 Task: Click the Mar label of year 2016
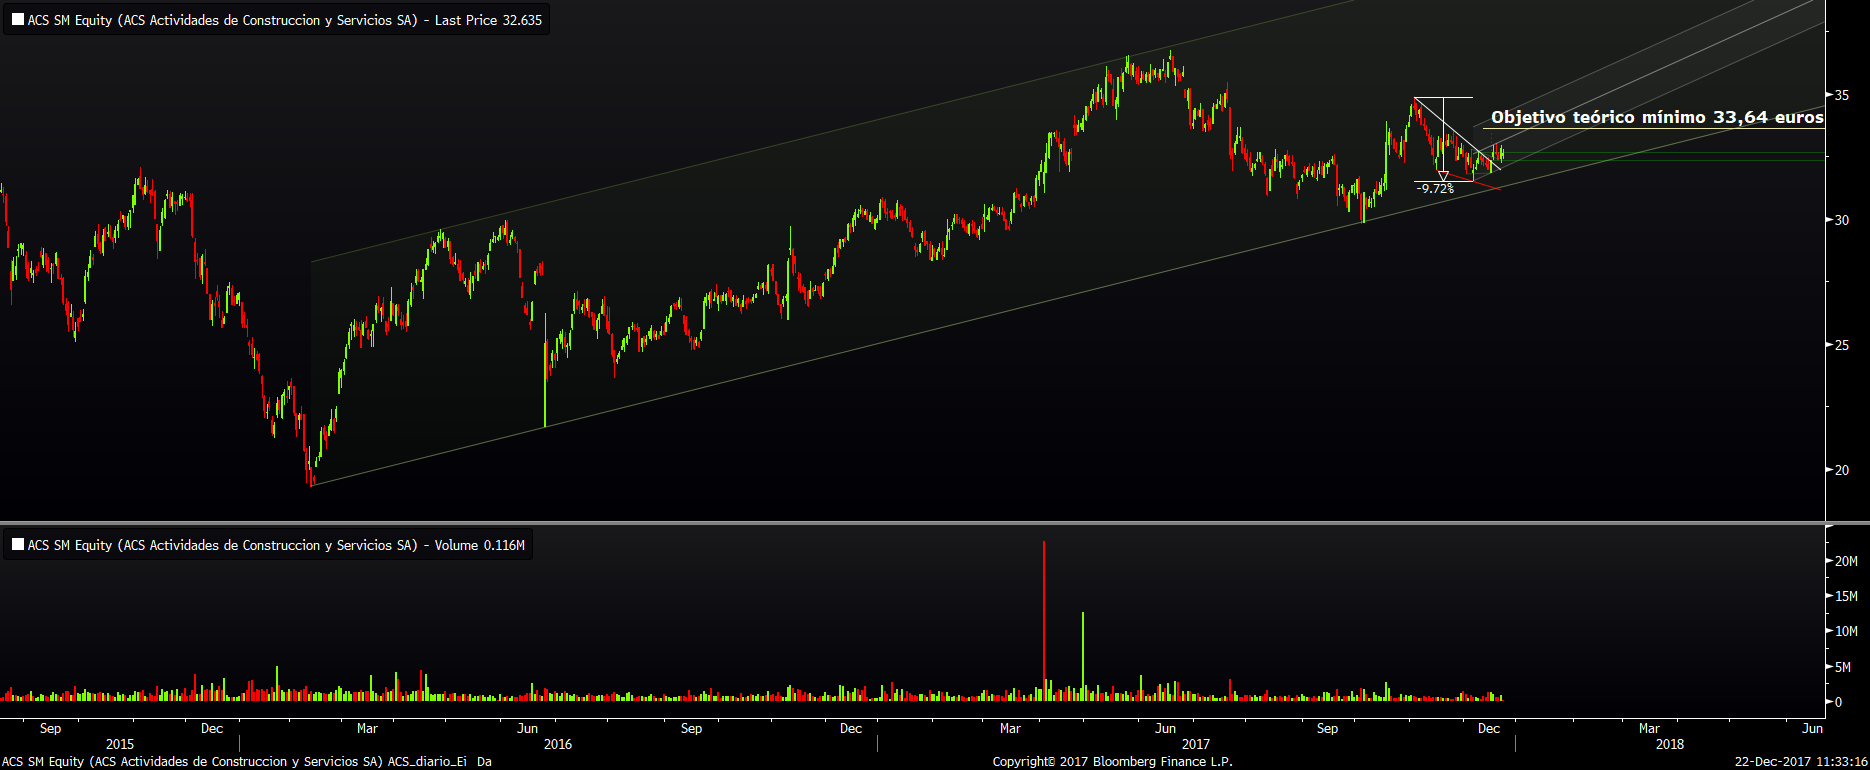coord(367,729)
